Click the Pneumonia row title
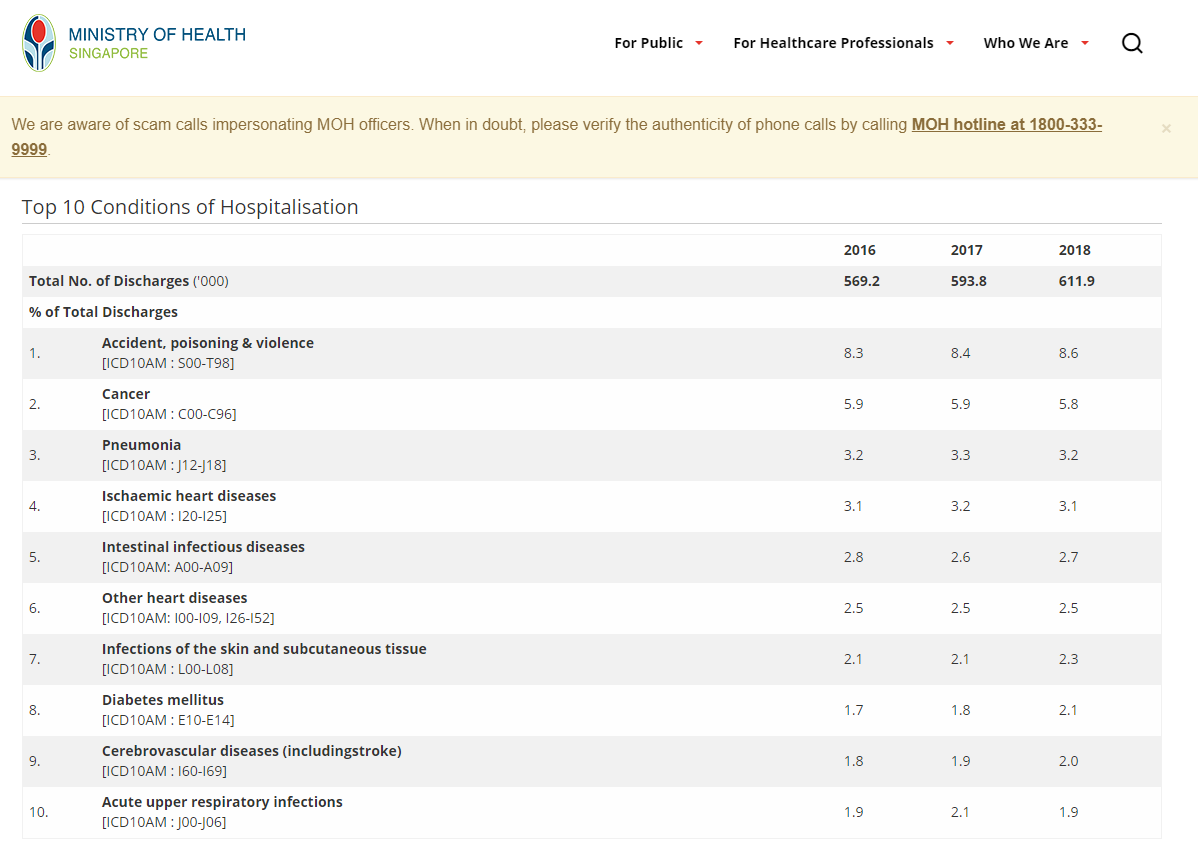The image size is (1198, 853). tap(141, 445)
